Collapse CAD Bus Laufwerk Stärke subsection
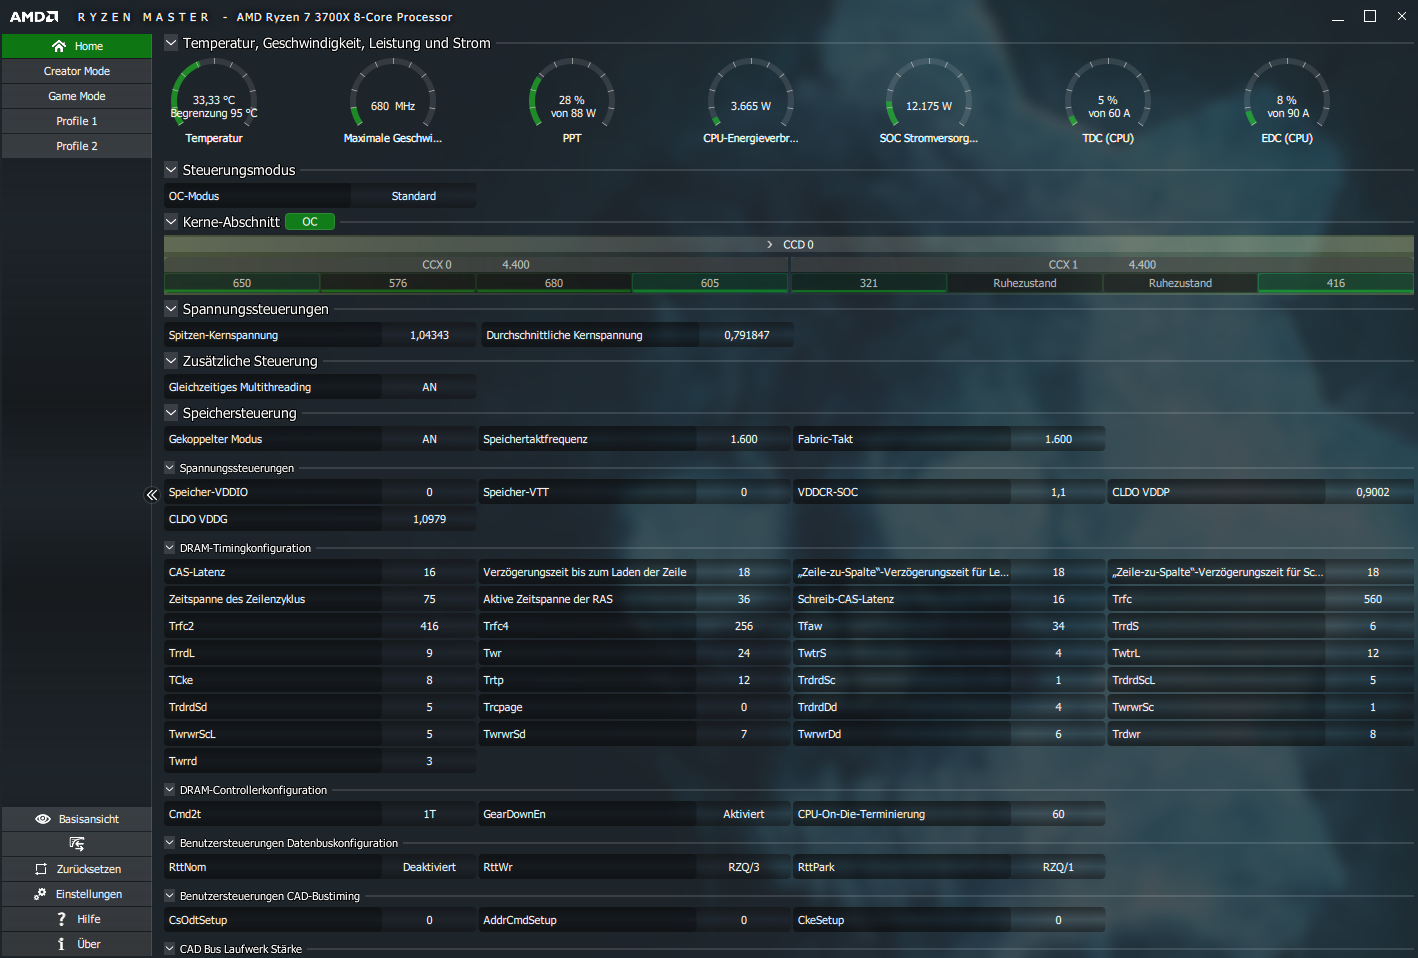The image size is (1418, 958). (170, 949)
